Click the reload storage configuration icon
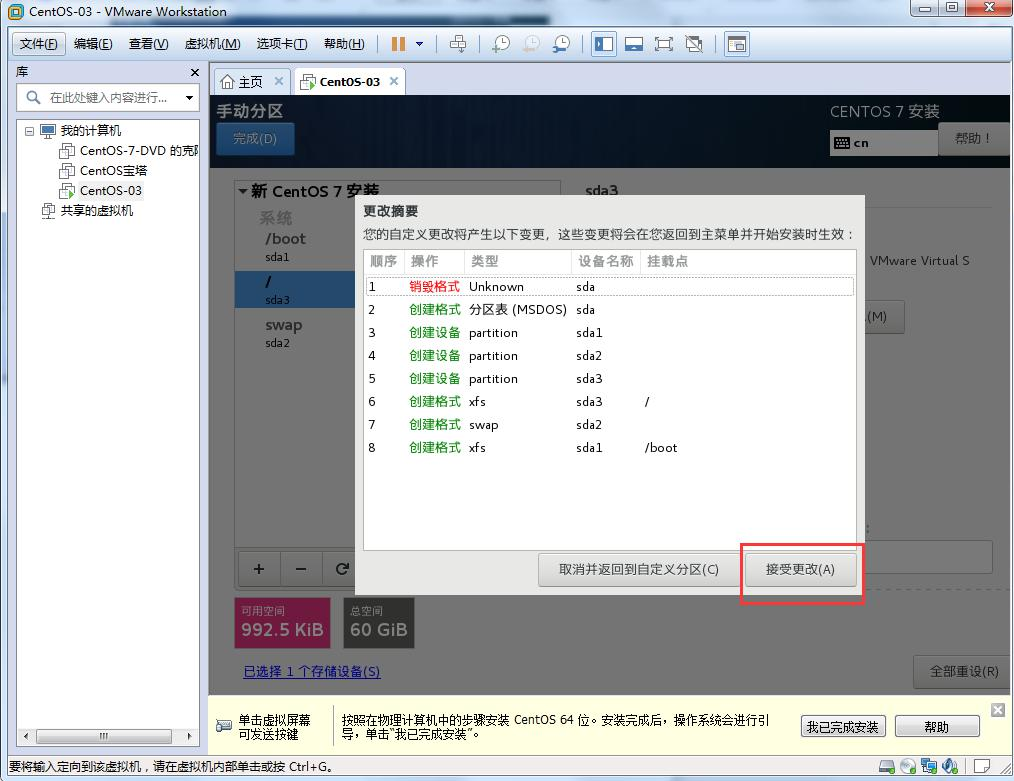This screenshot has height=781, width=1014. click(x=341, y=569)
